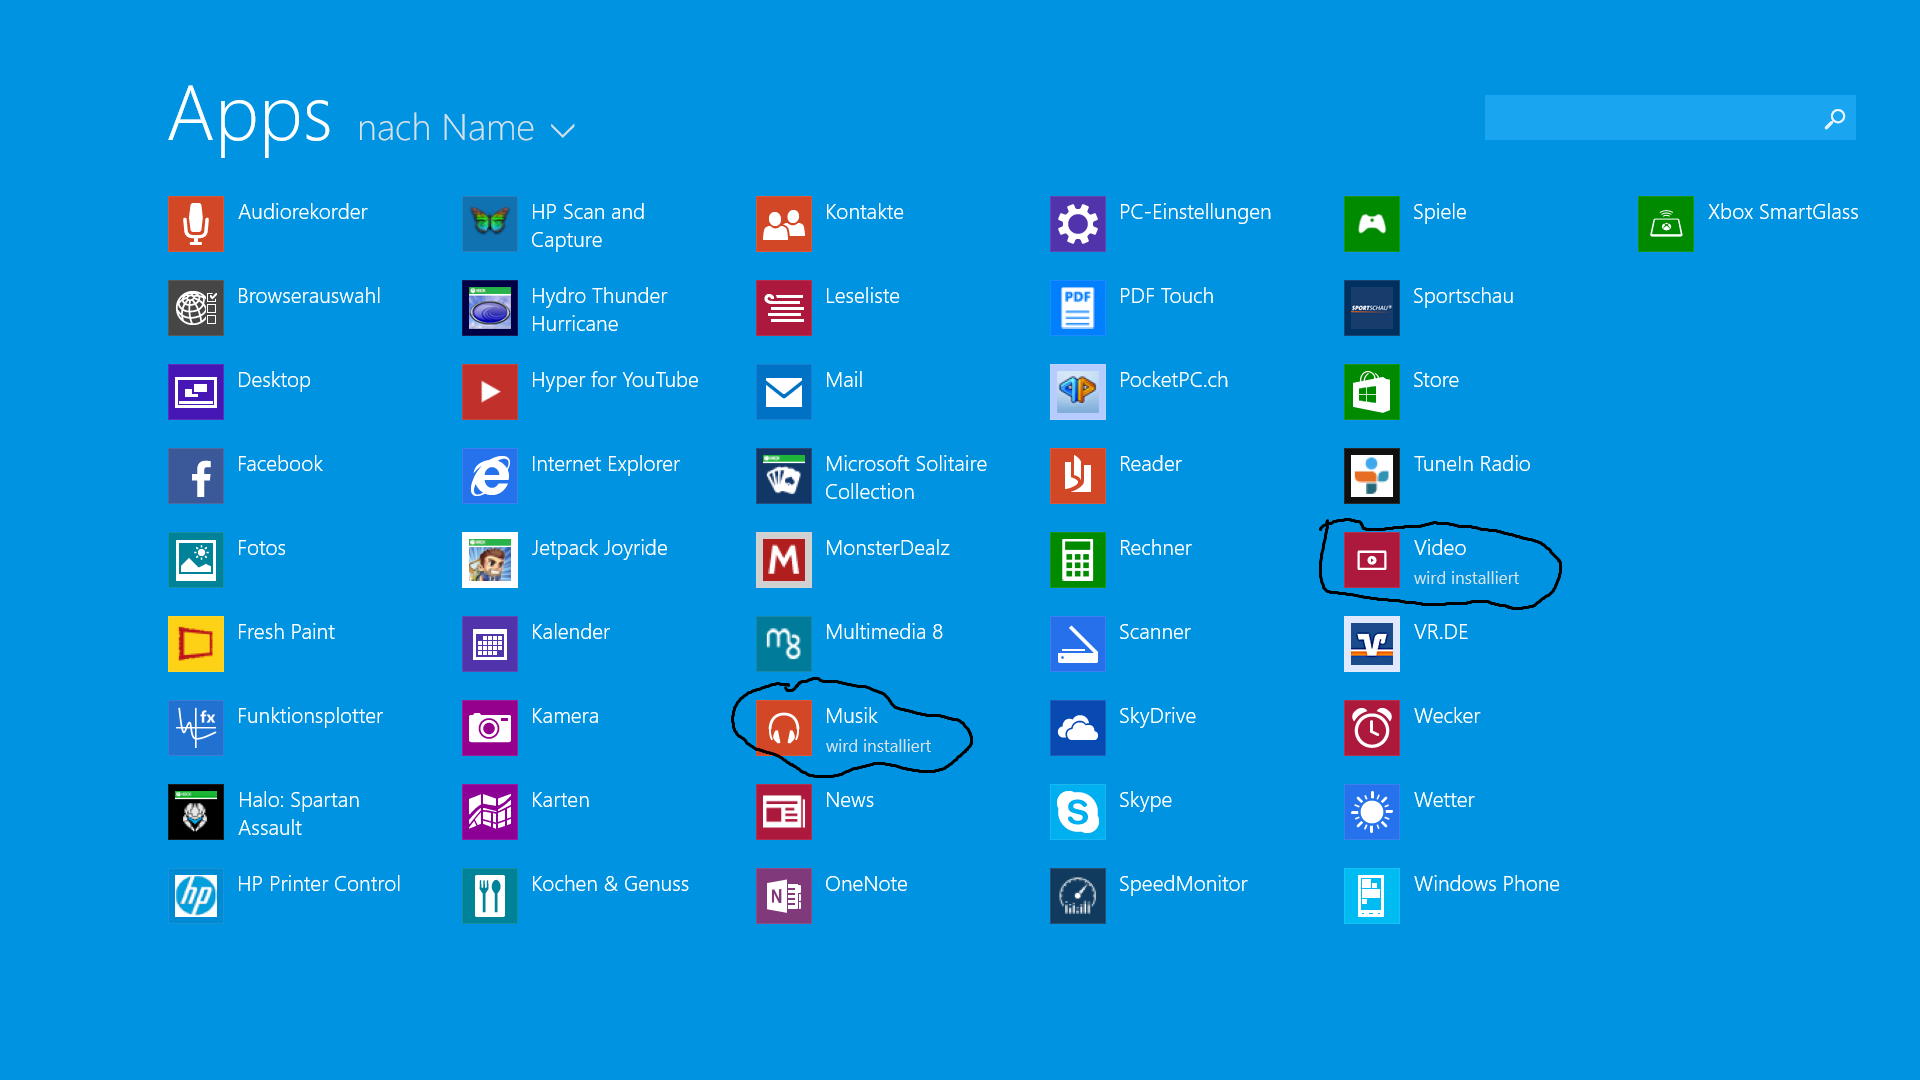Click the 'Kochen & Genuss' label

point(610,884)
